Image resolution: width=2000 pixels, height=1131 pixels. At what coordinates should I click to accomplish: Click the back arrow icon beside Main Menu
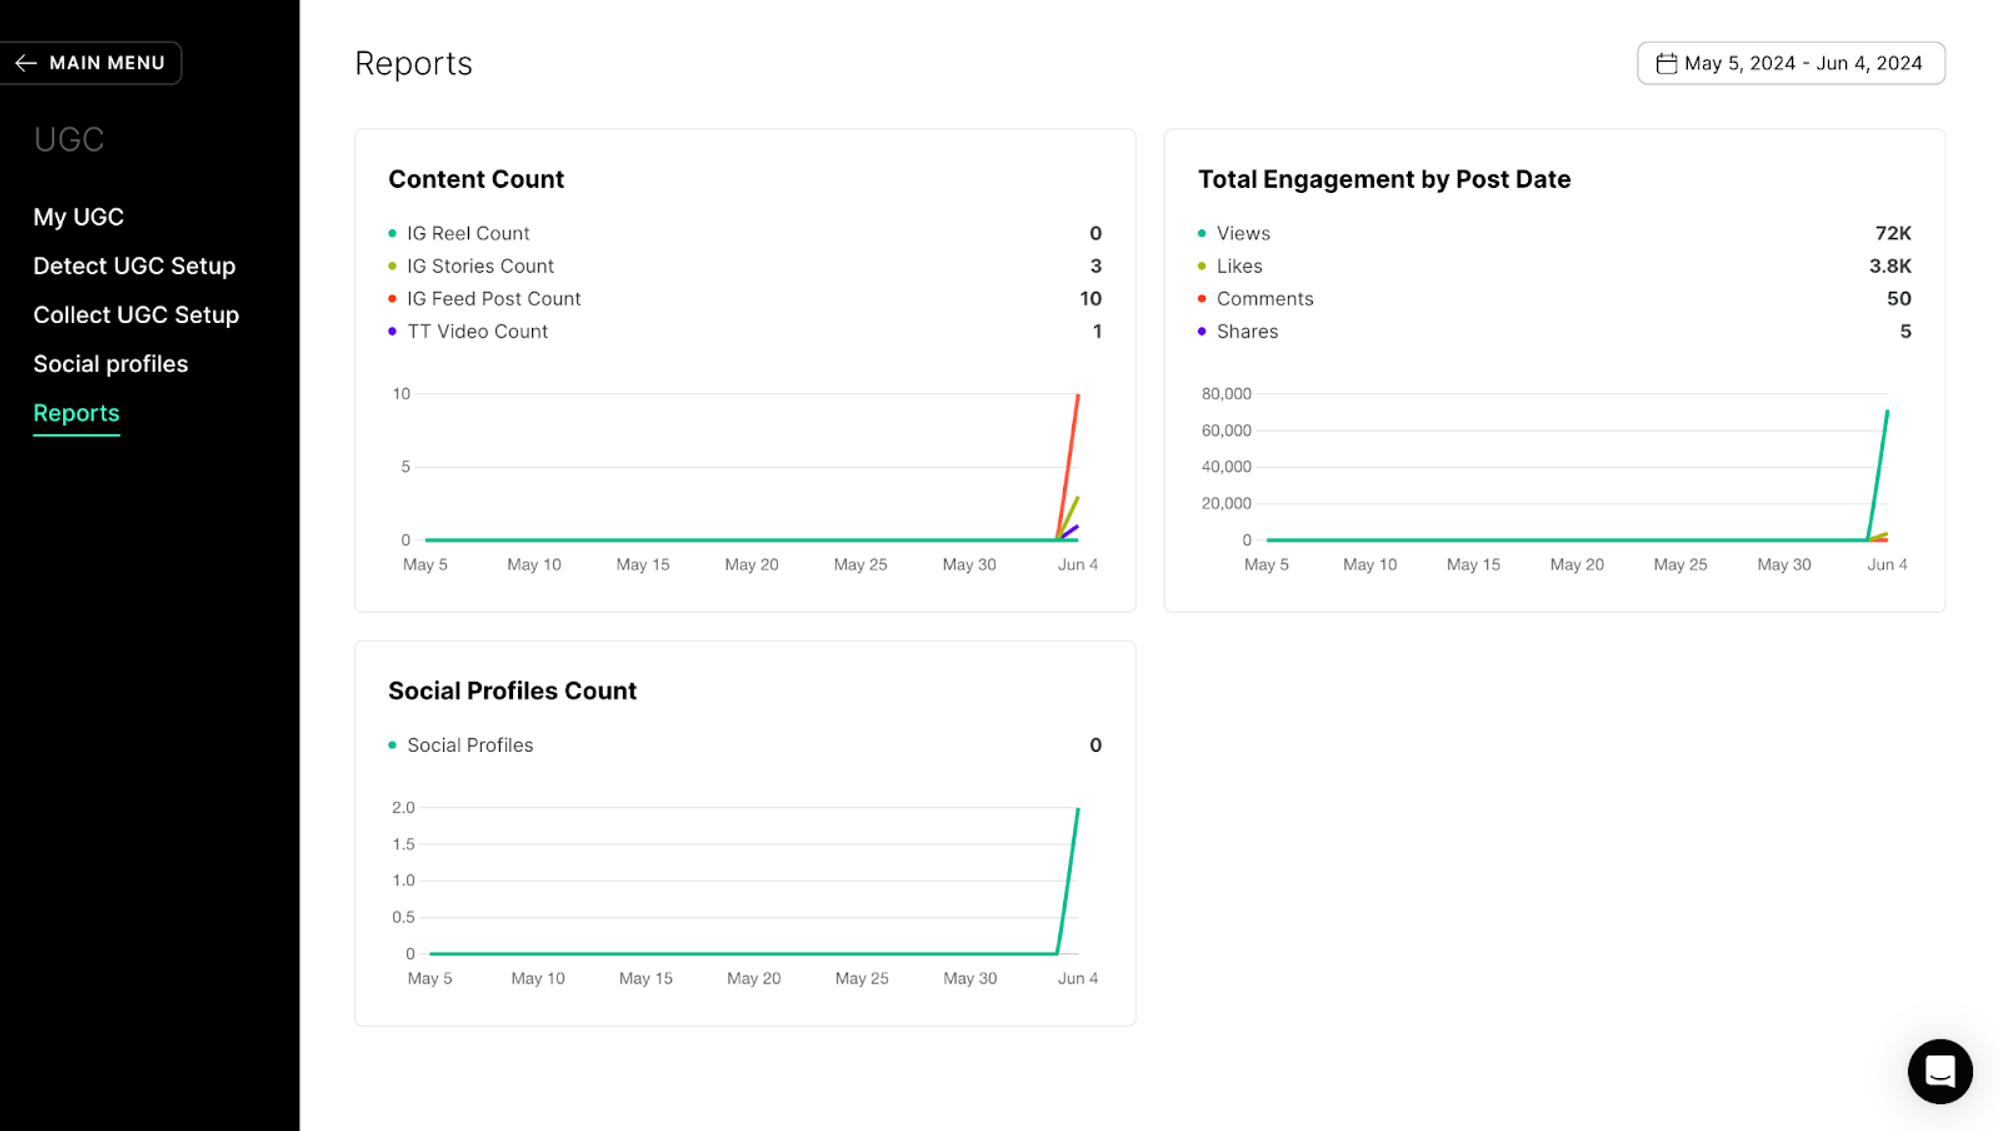click(26, 63)
